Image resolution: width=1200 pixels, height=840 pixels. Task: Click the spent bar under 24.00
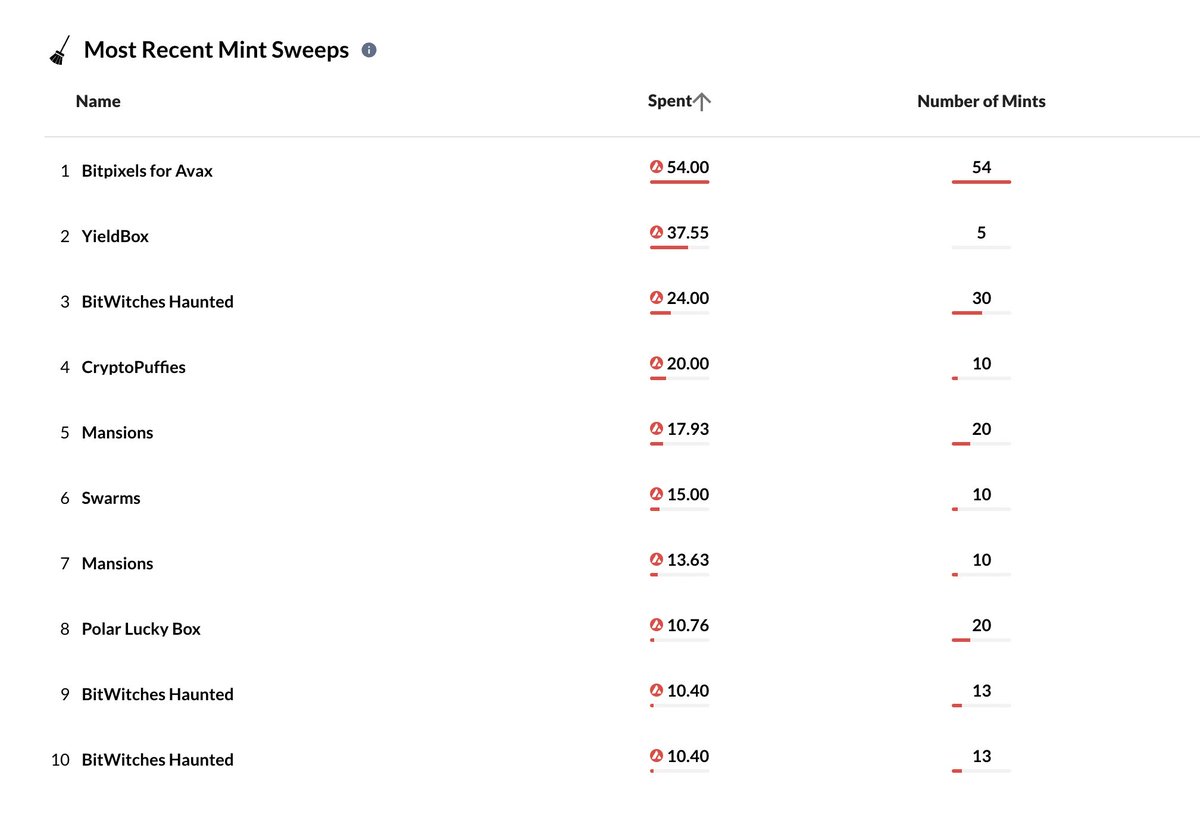coord(679,313)
